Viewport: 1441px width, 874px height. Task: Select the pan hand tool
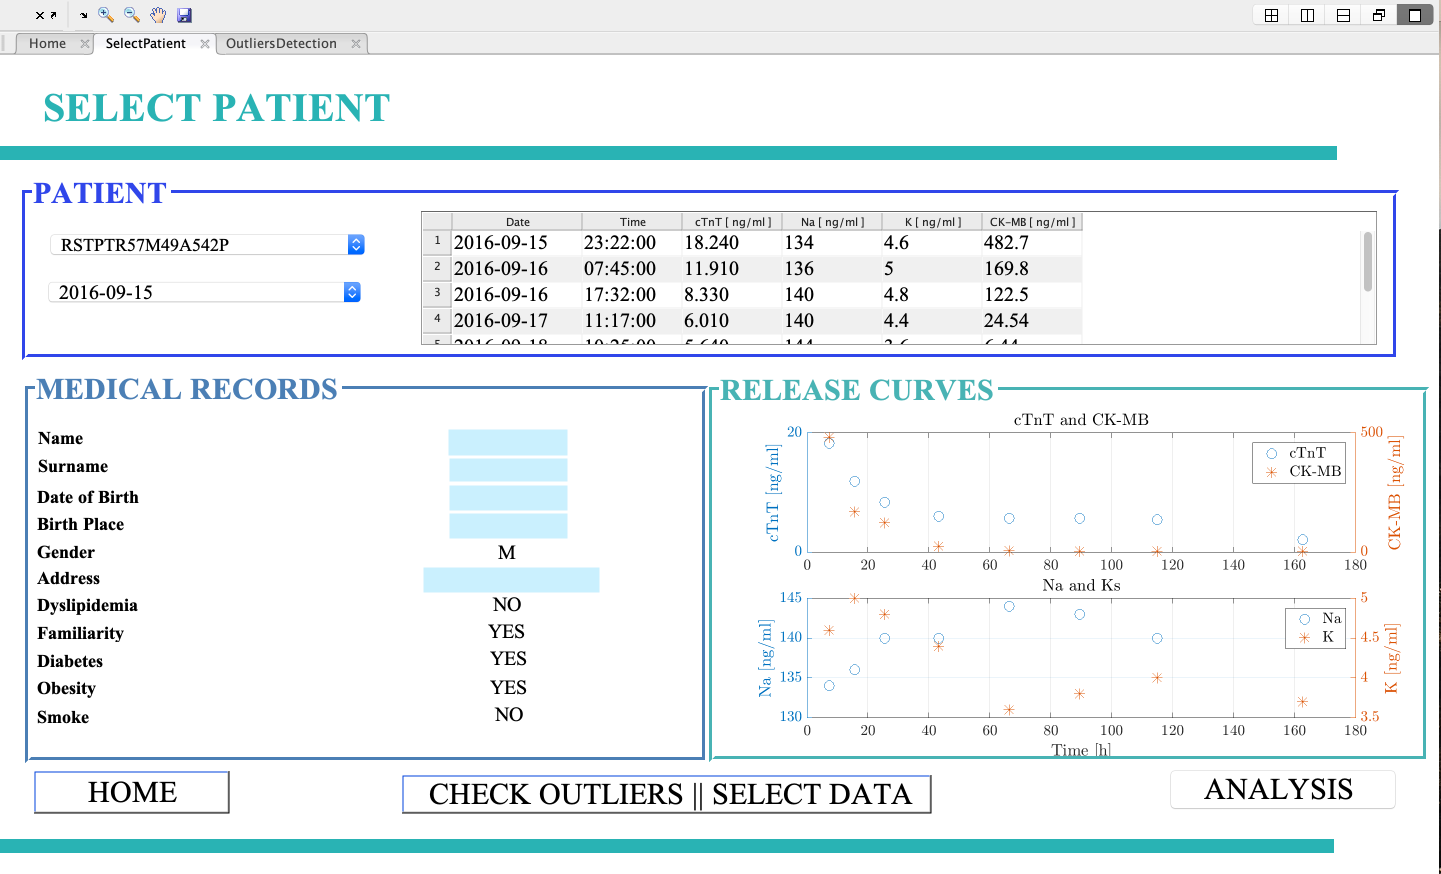coord(158,15)
